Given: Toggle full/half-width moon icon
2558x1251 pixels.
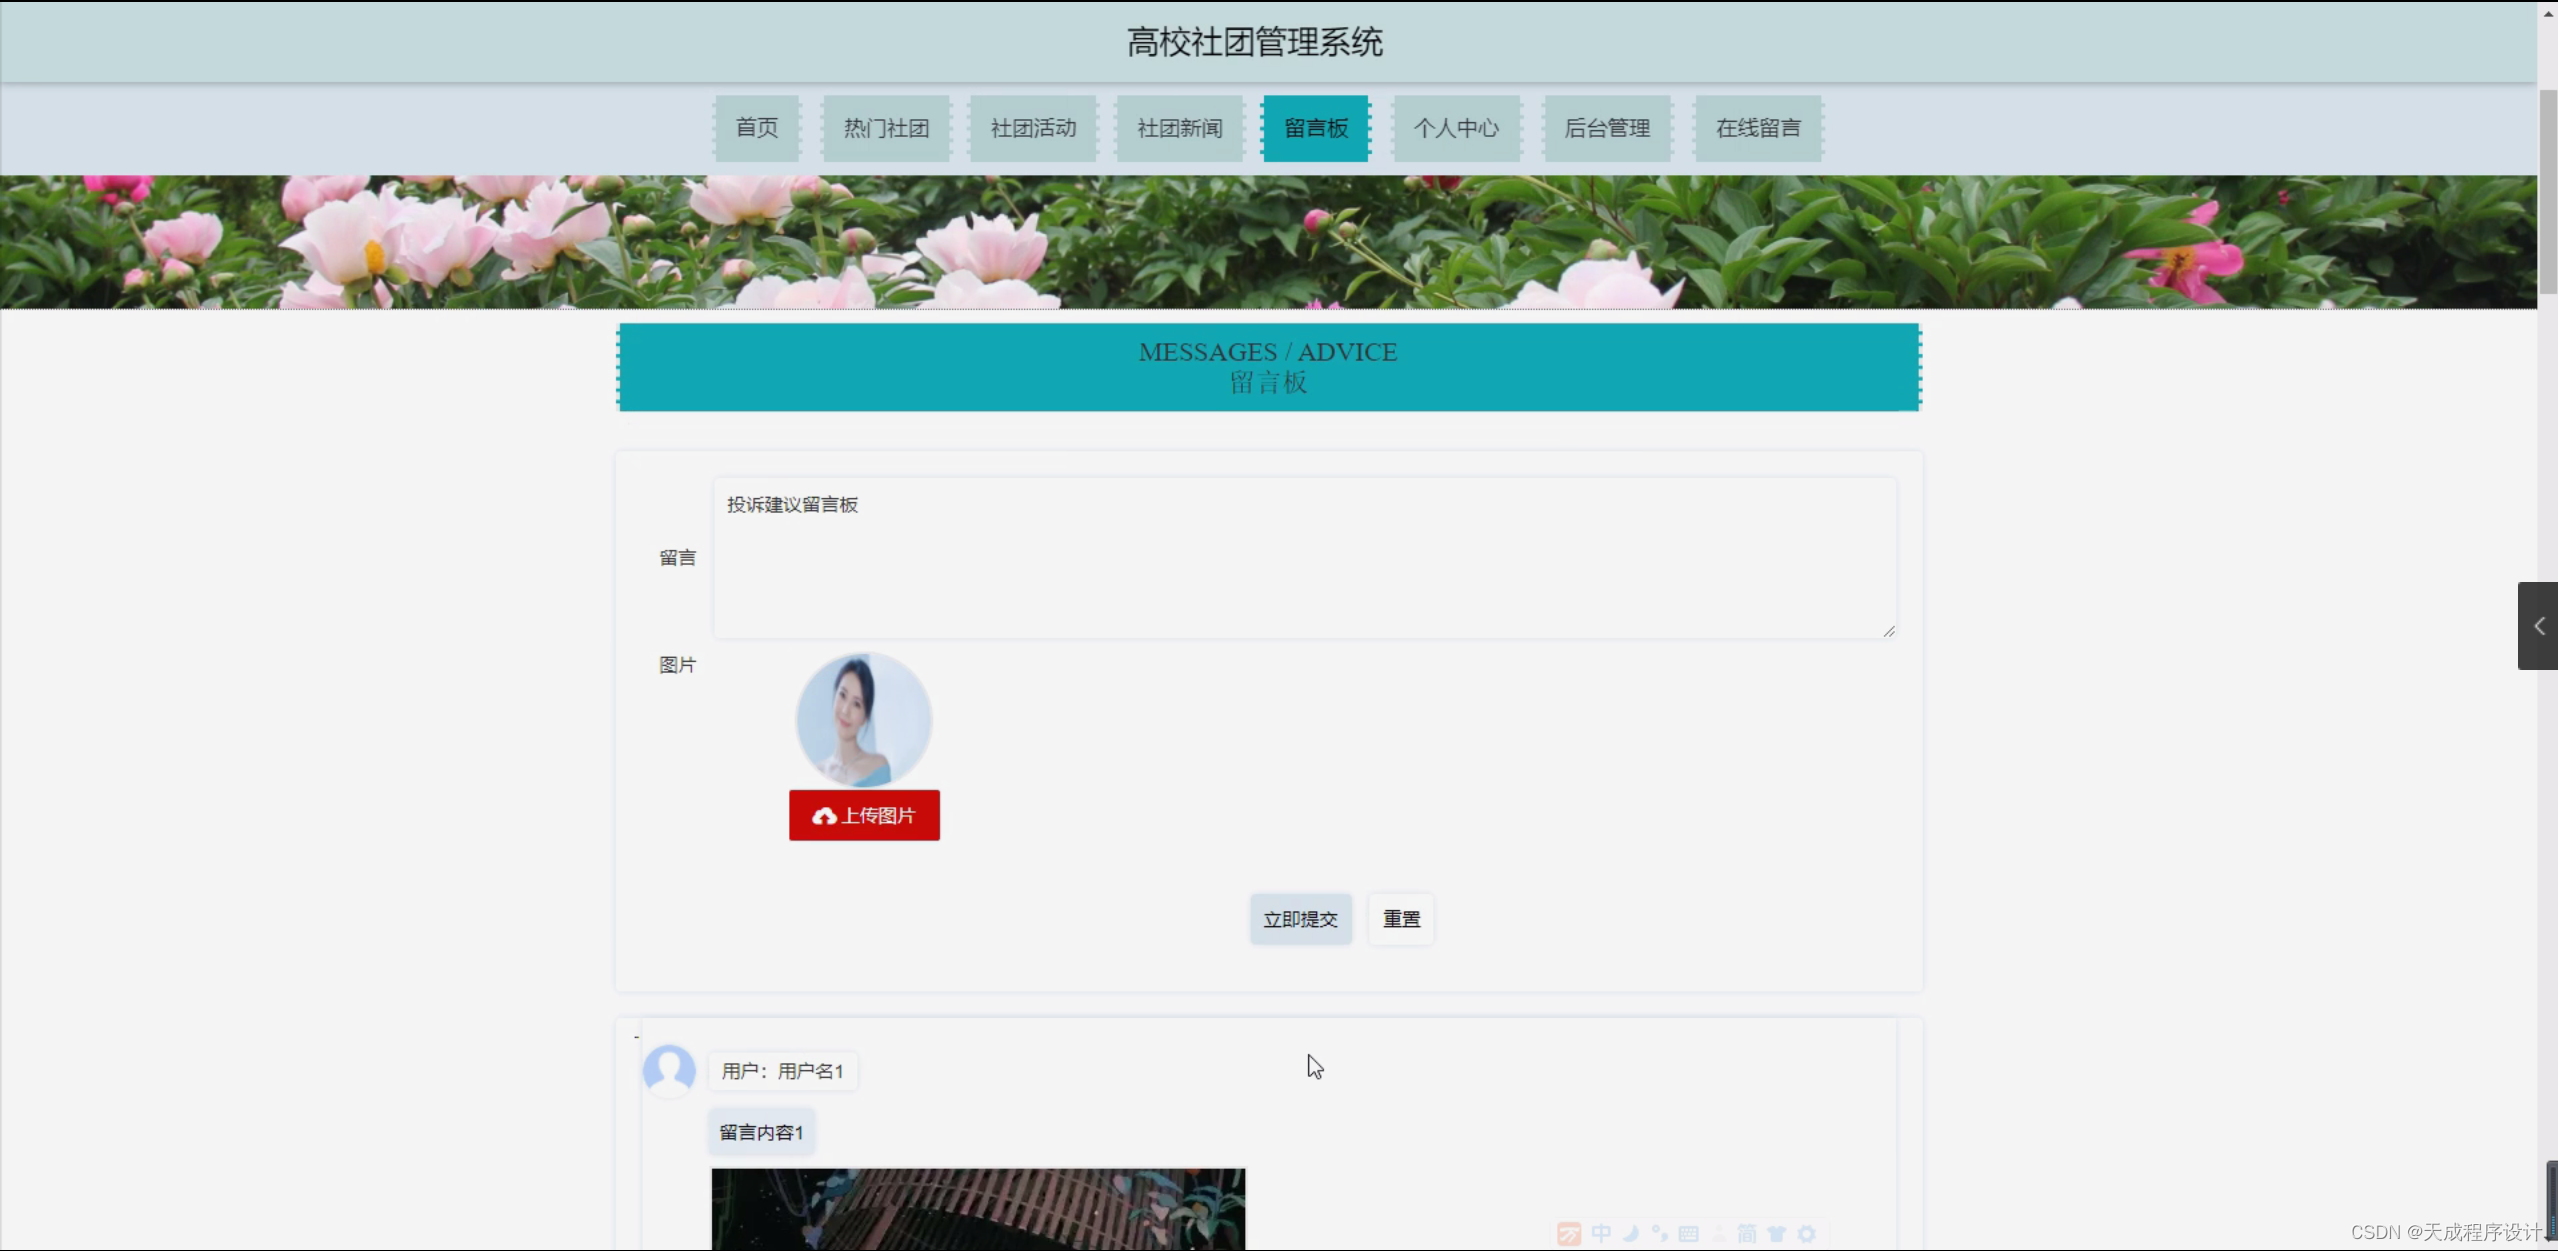Looking at the screenshot, I should [x=1629, y=1234].
